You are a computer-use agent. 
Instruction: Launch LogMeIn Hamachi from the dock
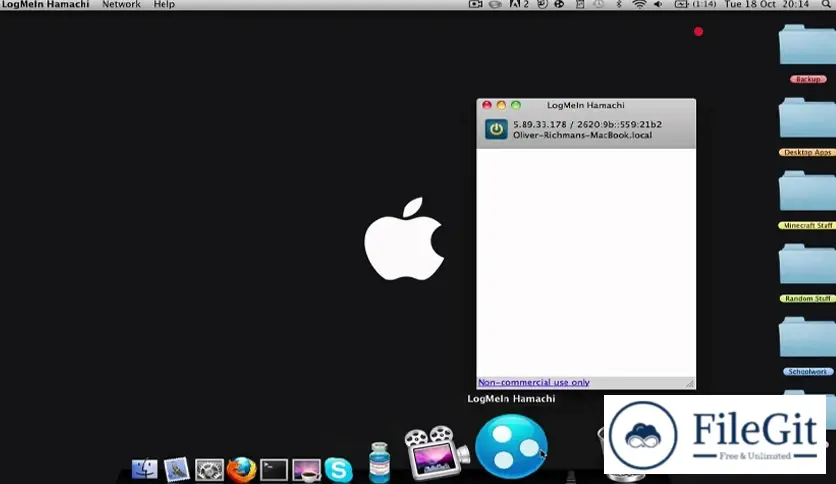tap(511, 447)
